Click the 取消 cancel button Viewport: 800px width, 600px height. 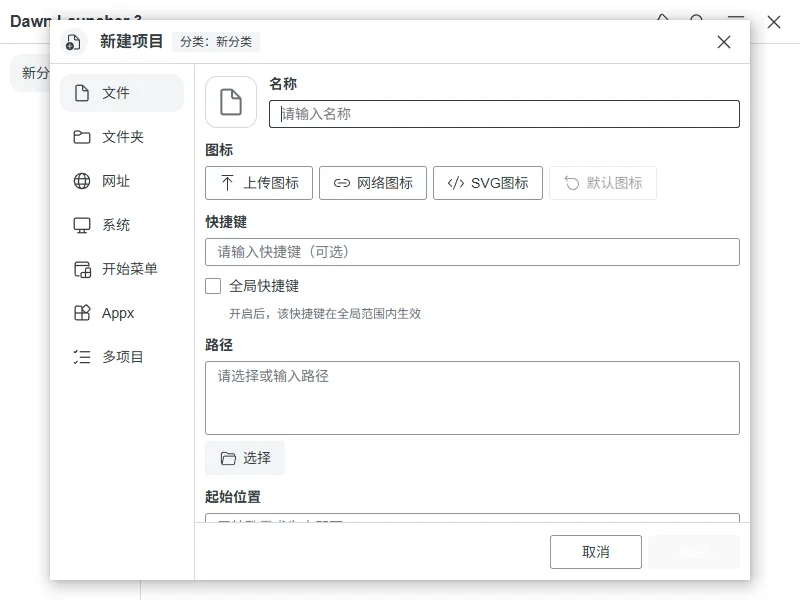[x=595, y=552]
